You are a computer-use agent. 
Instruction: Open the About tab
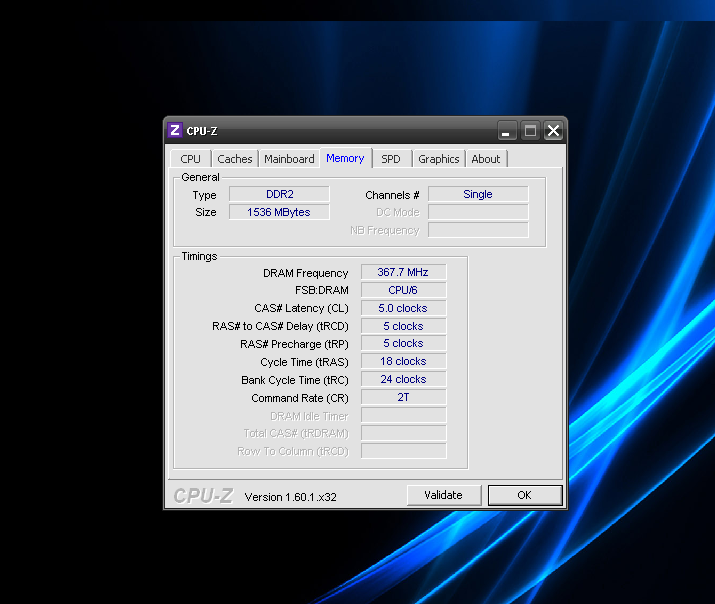[486, 159]
